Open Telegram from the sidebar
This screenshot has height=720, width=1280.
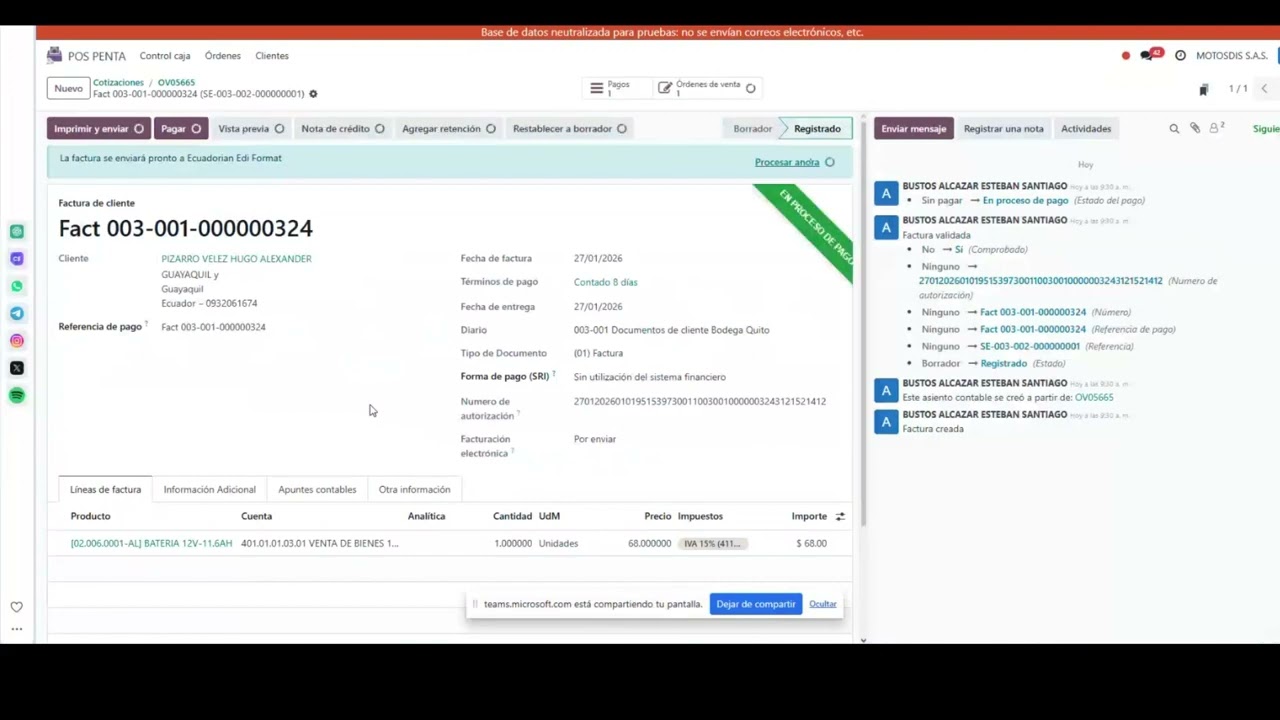click(17, 313)
